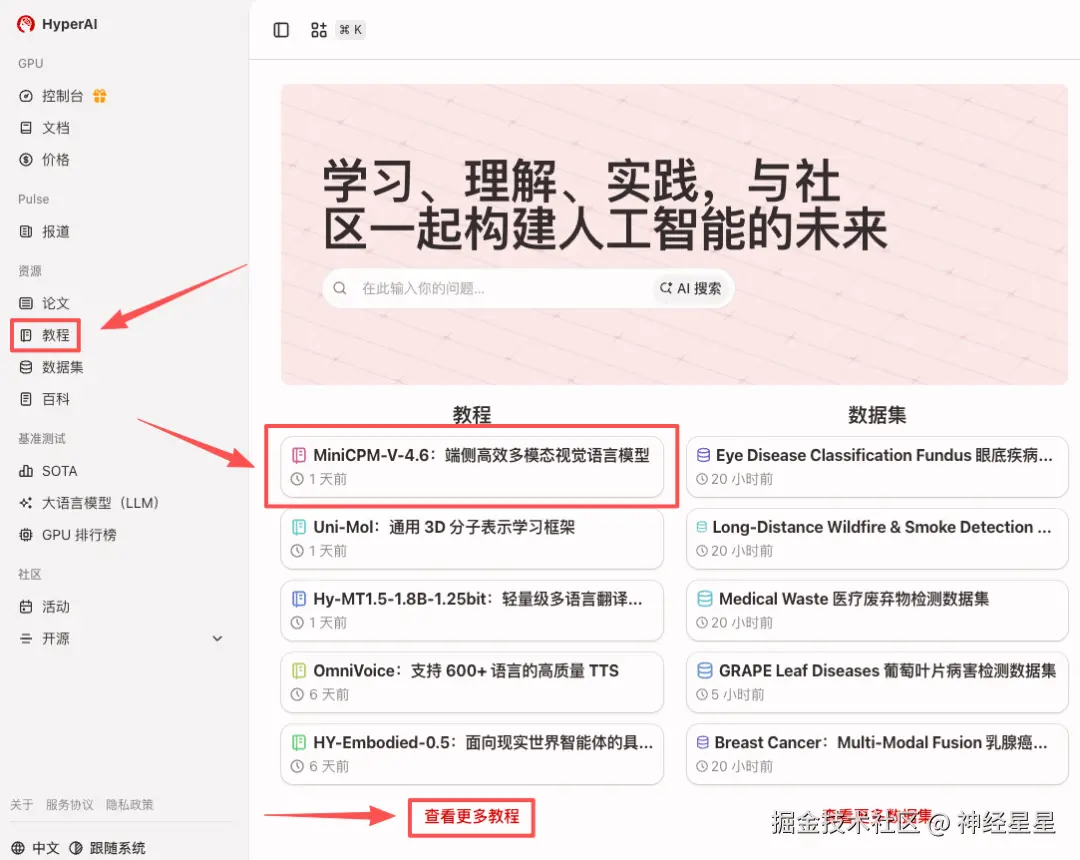The height and width of the screenshot is (860, 1080).
Task: Open Breast Cancer Multi-Modal Fusion dataset
Action: click(877, 753)
